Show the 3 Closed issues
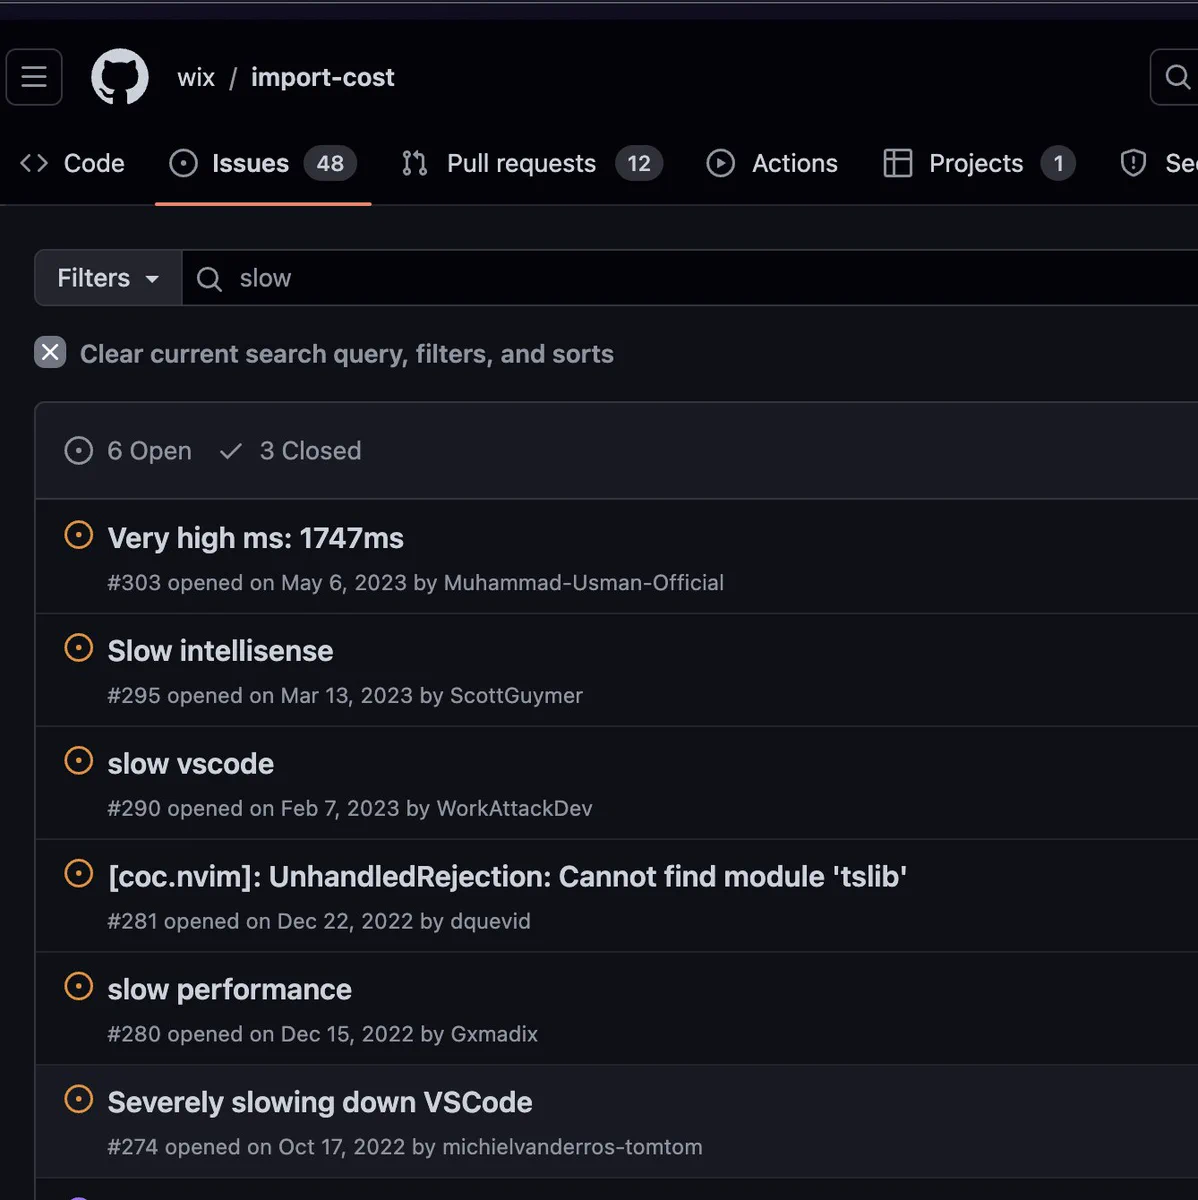This screenshot has width=1198, height=1200. [290, 451]
